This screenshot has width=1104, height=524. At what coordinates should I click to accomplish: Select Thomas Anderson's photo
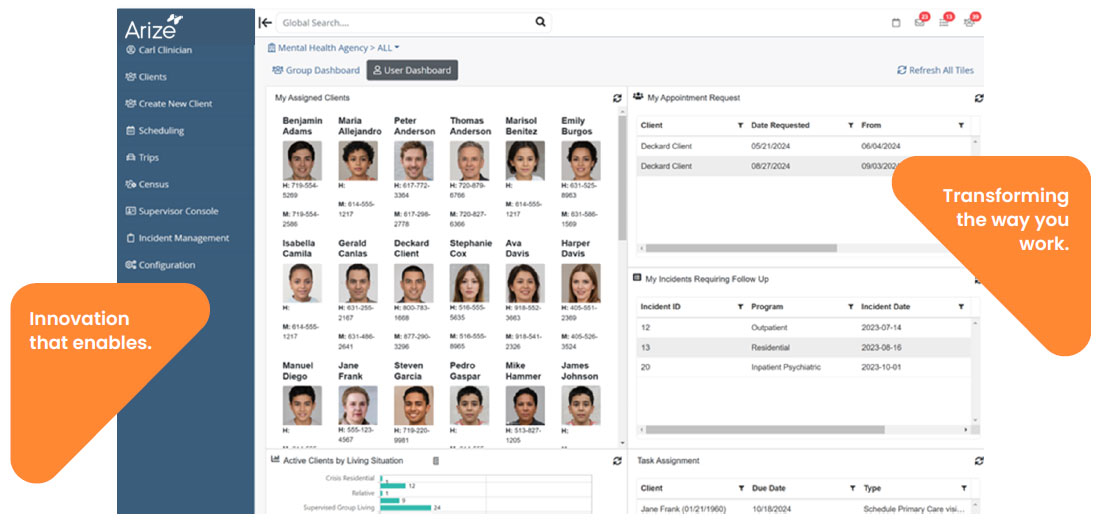tap(469, 161)
